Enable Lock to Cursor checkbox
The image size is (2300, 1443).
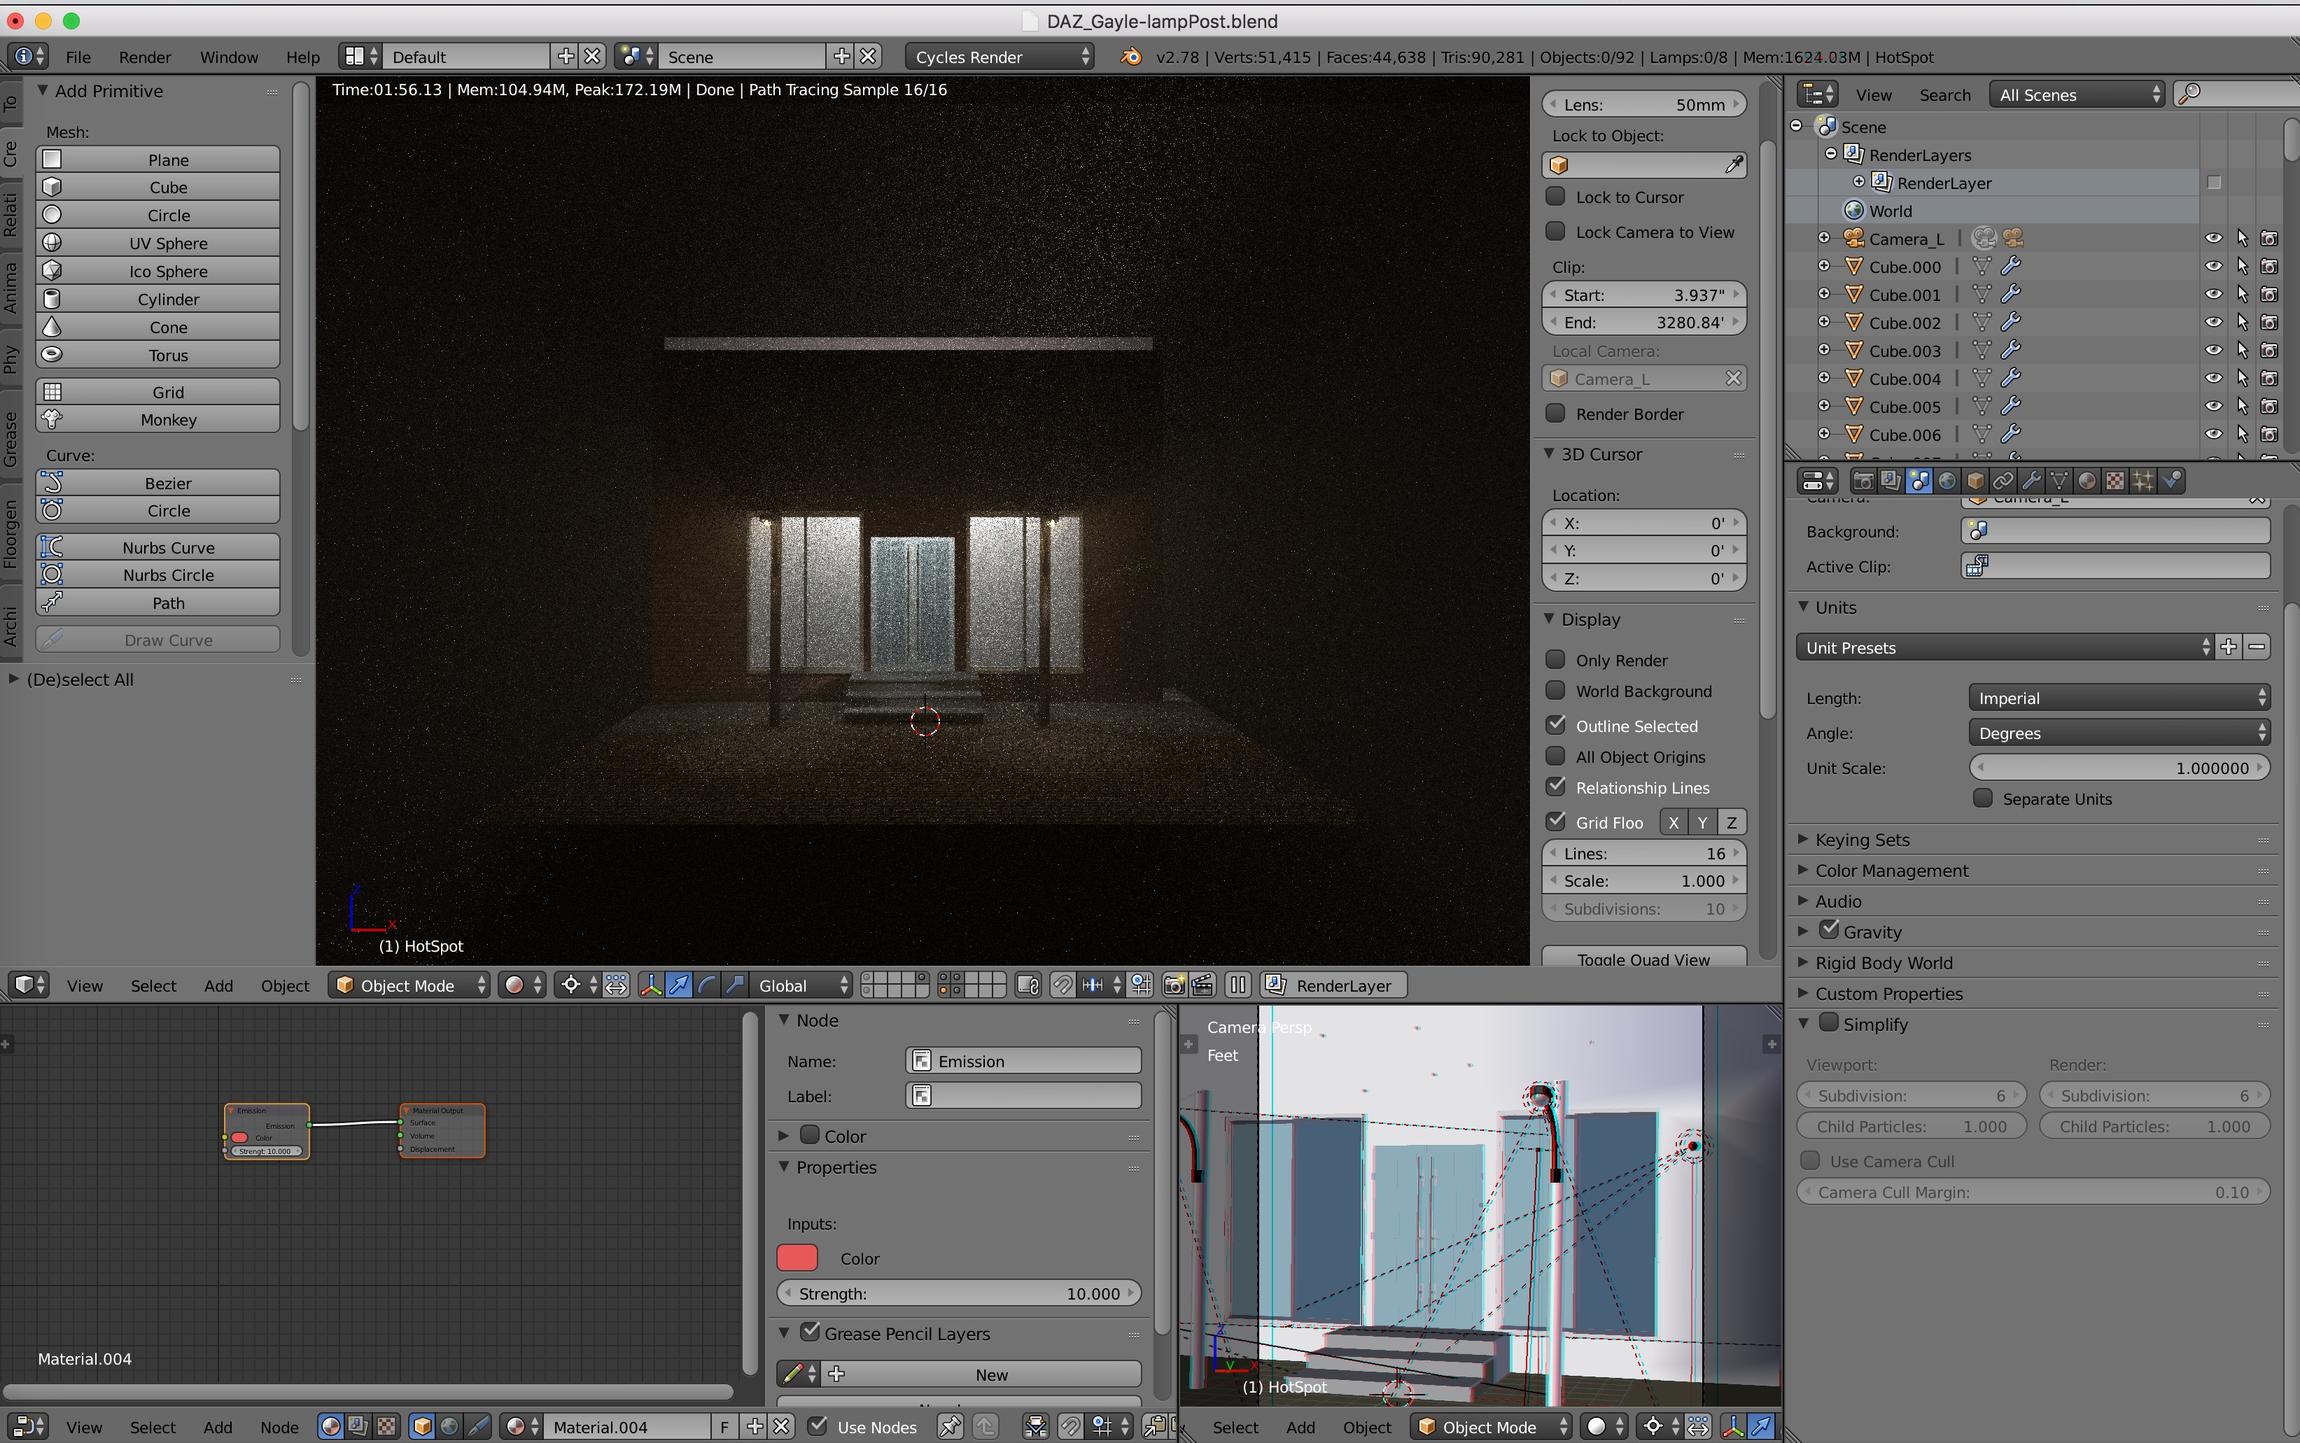coord(1555,196)
